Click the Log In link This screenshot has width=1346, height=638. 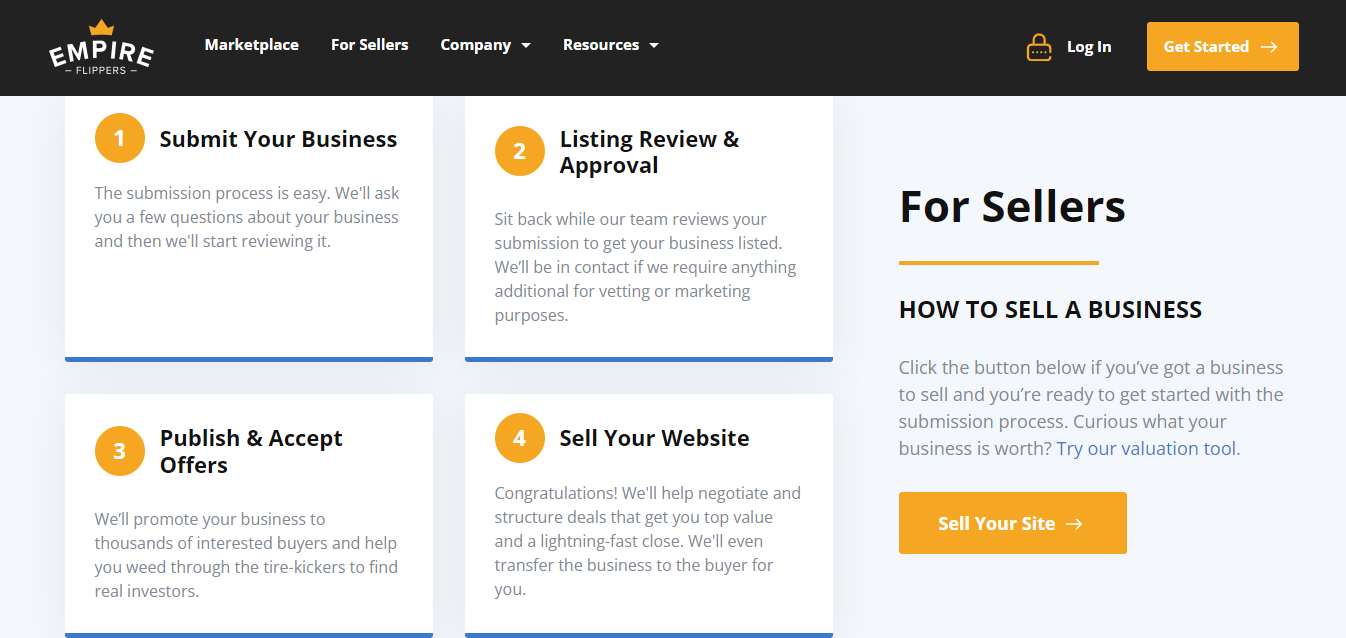pos(1089,47)
